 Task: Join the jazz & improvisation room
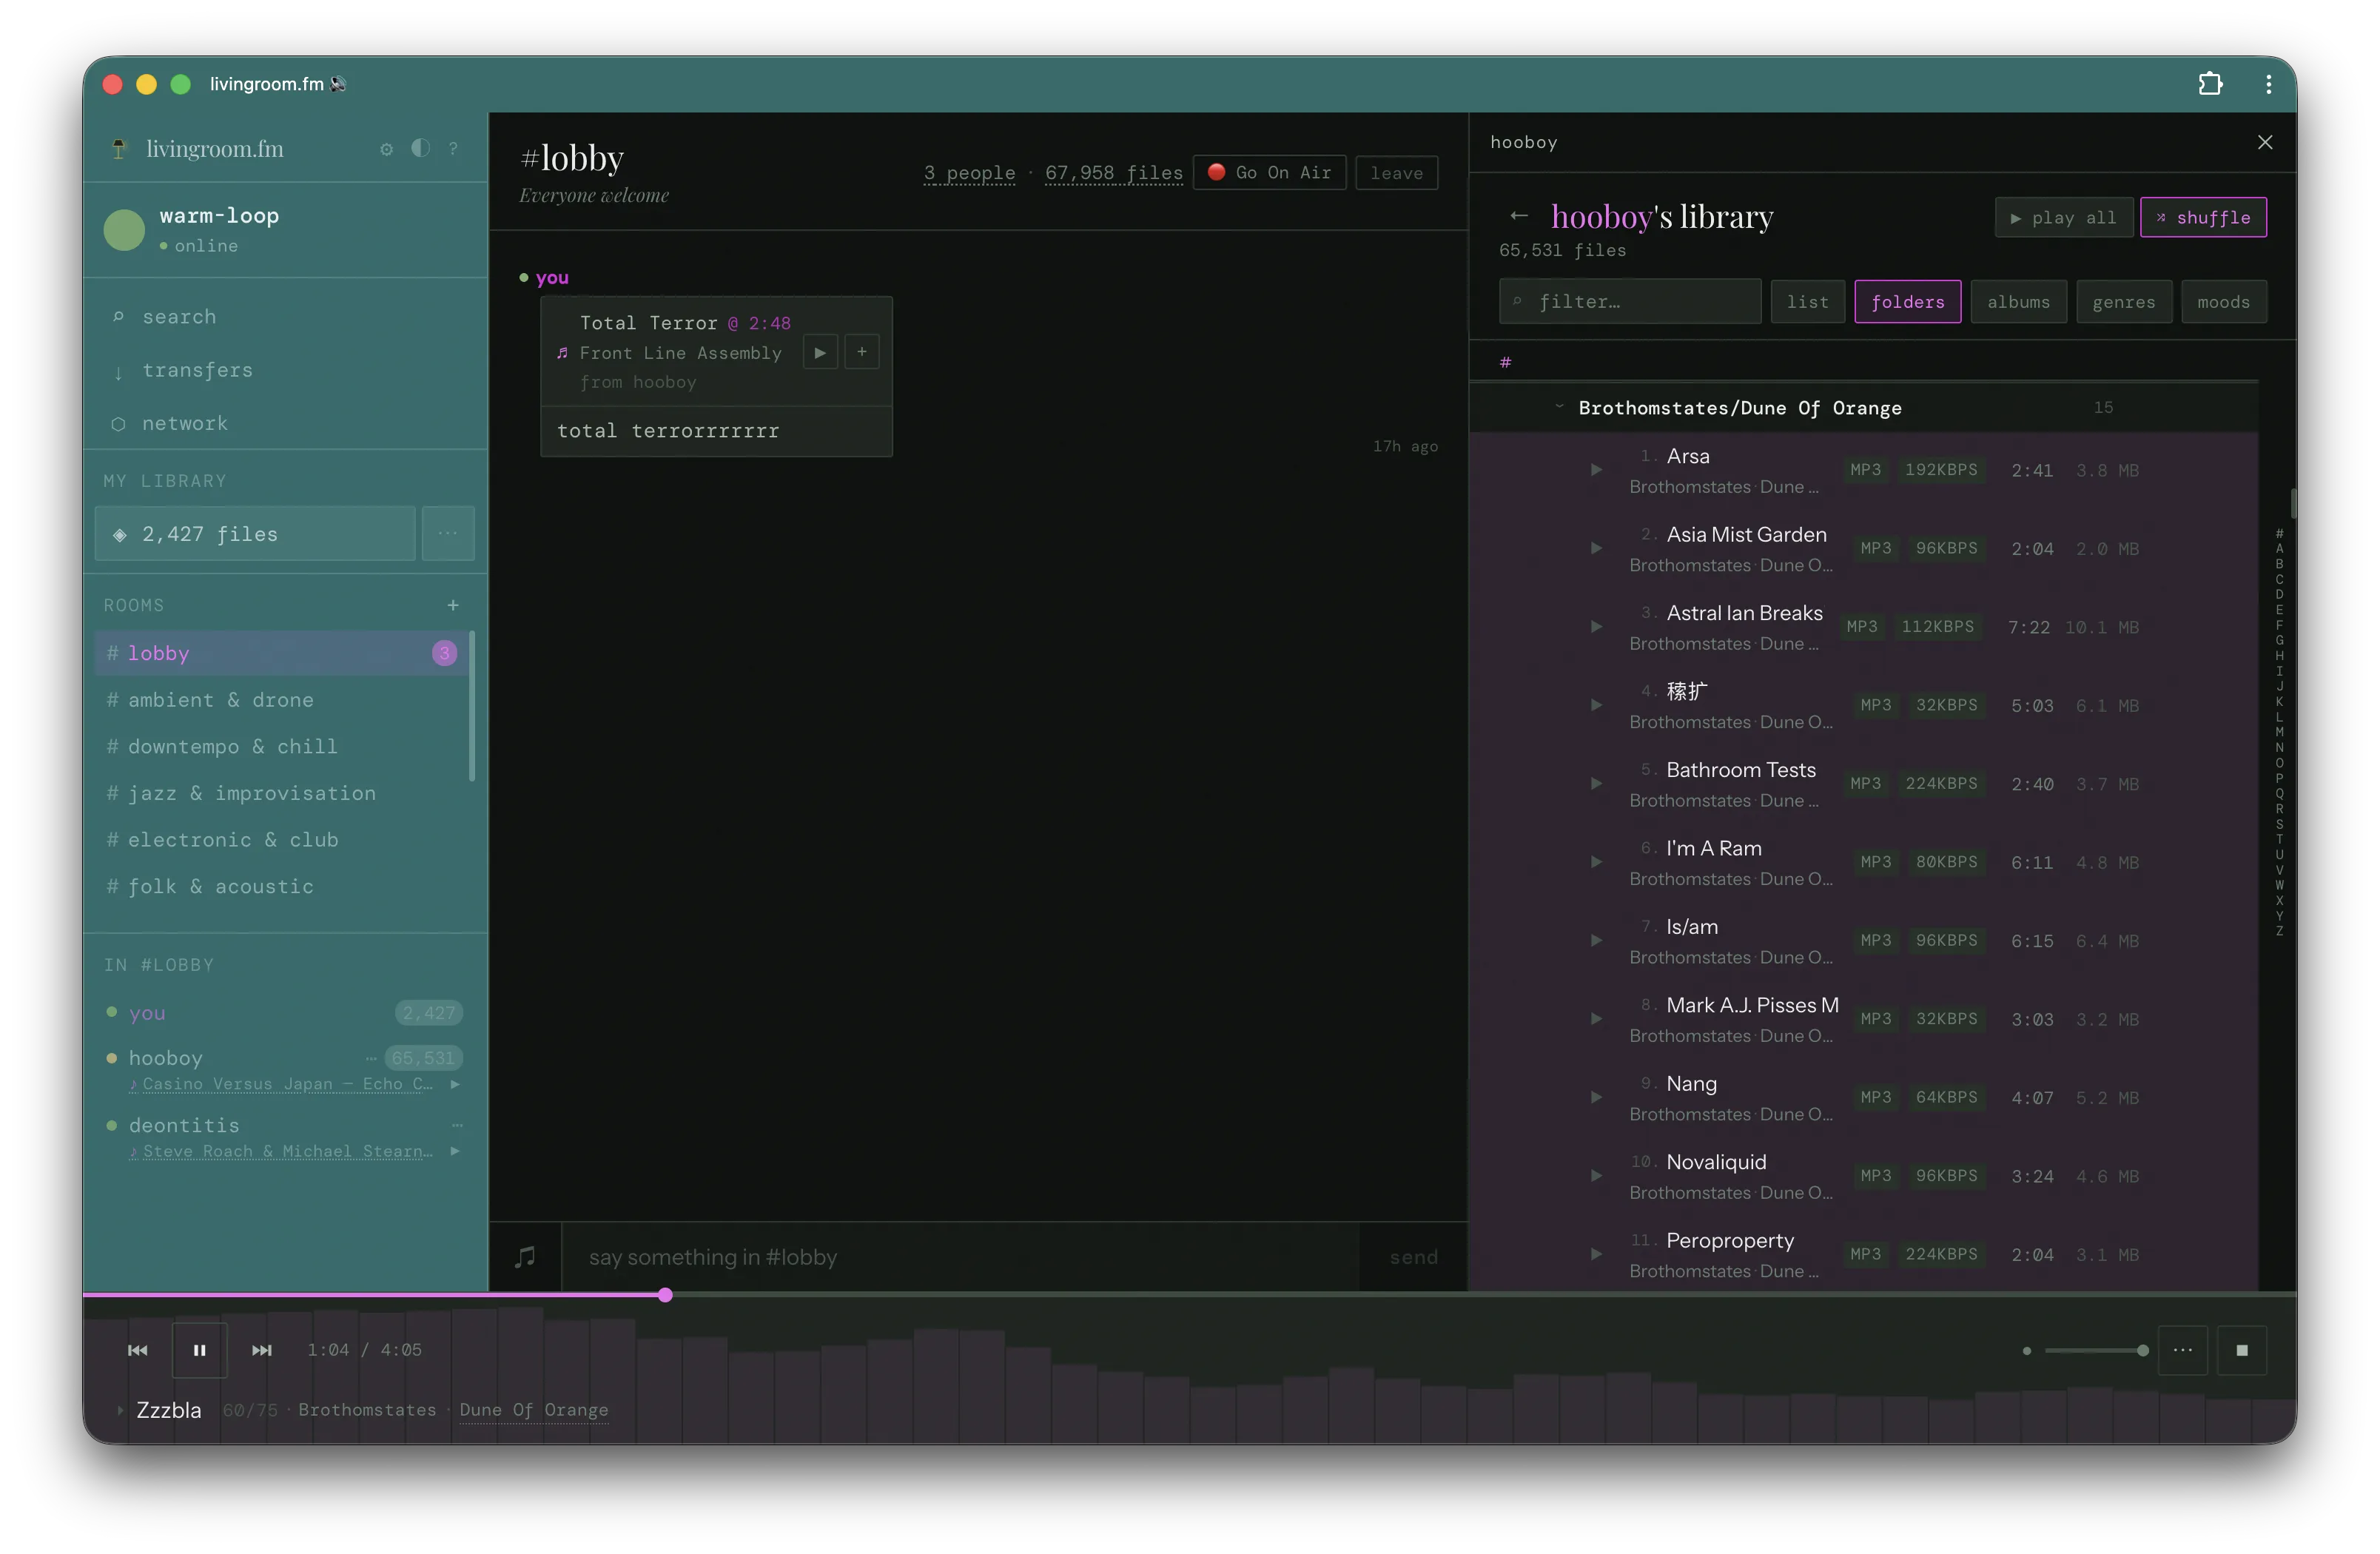pos(281,793)
